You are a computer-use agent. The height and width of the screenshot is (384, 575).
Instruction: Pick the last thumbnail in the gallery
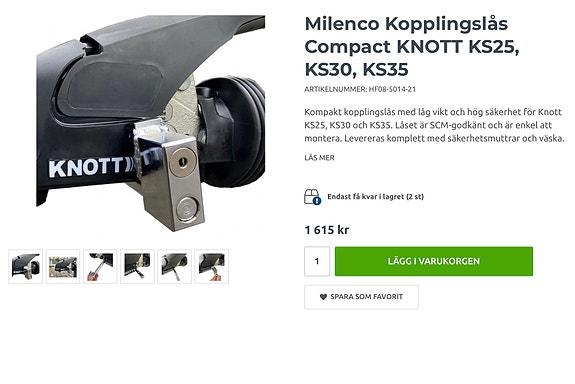[x=212, y=266]
